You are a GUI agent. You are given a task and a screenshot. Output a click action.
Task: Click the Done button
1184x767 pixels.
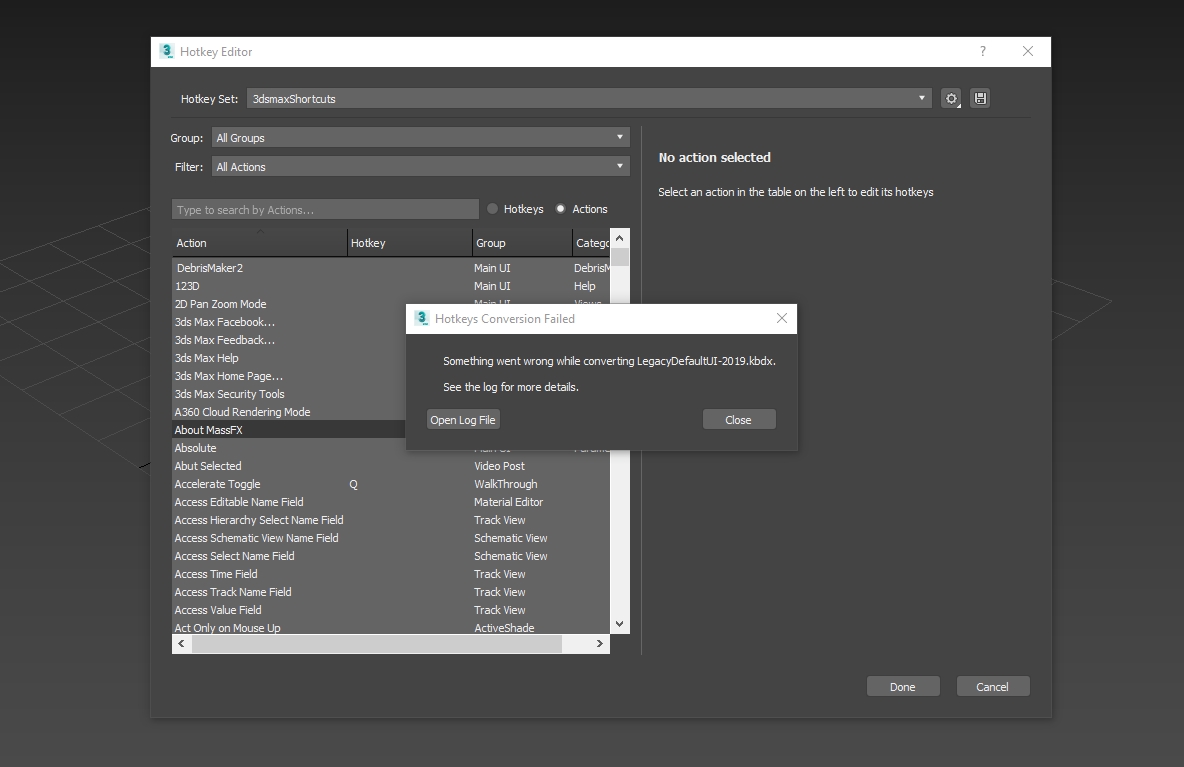click(x=902, y=686)
